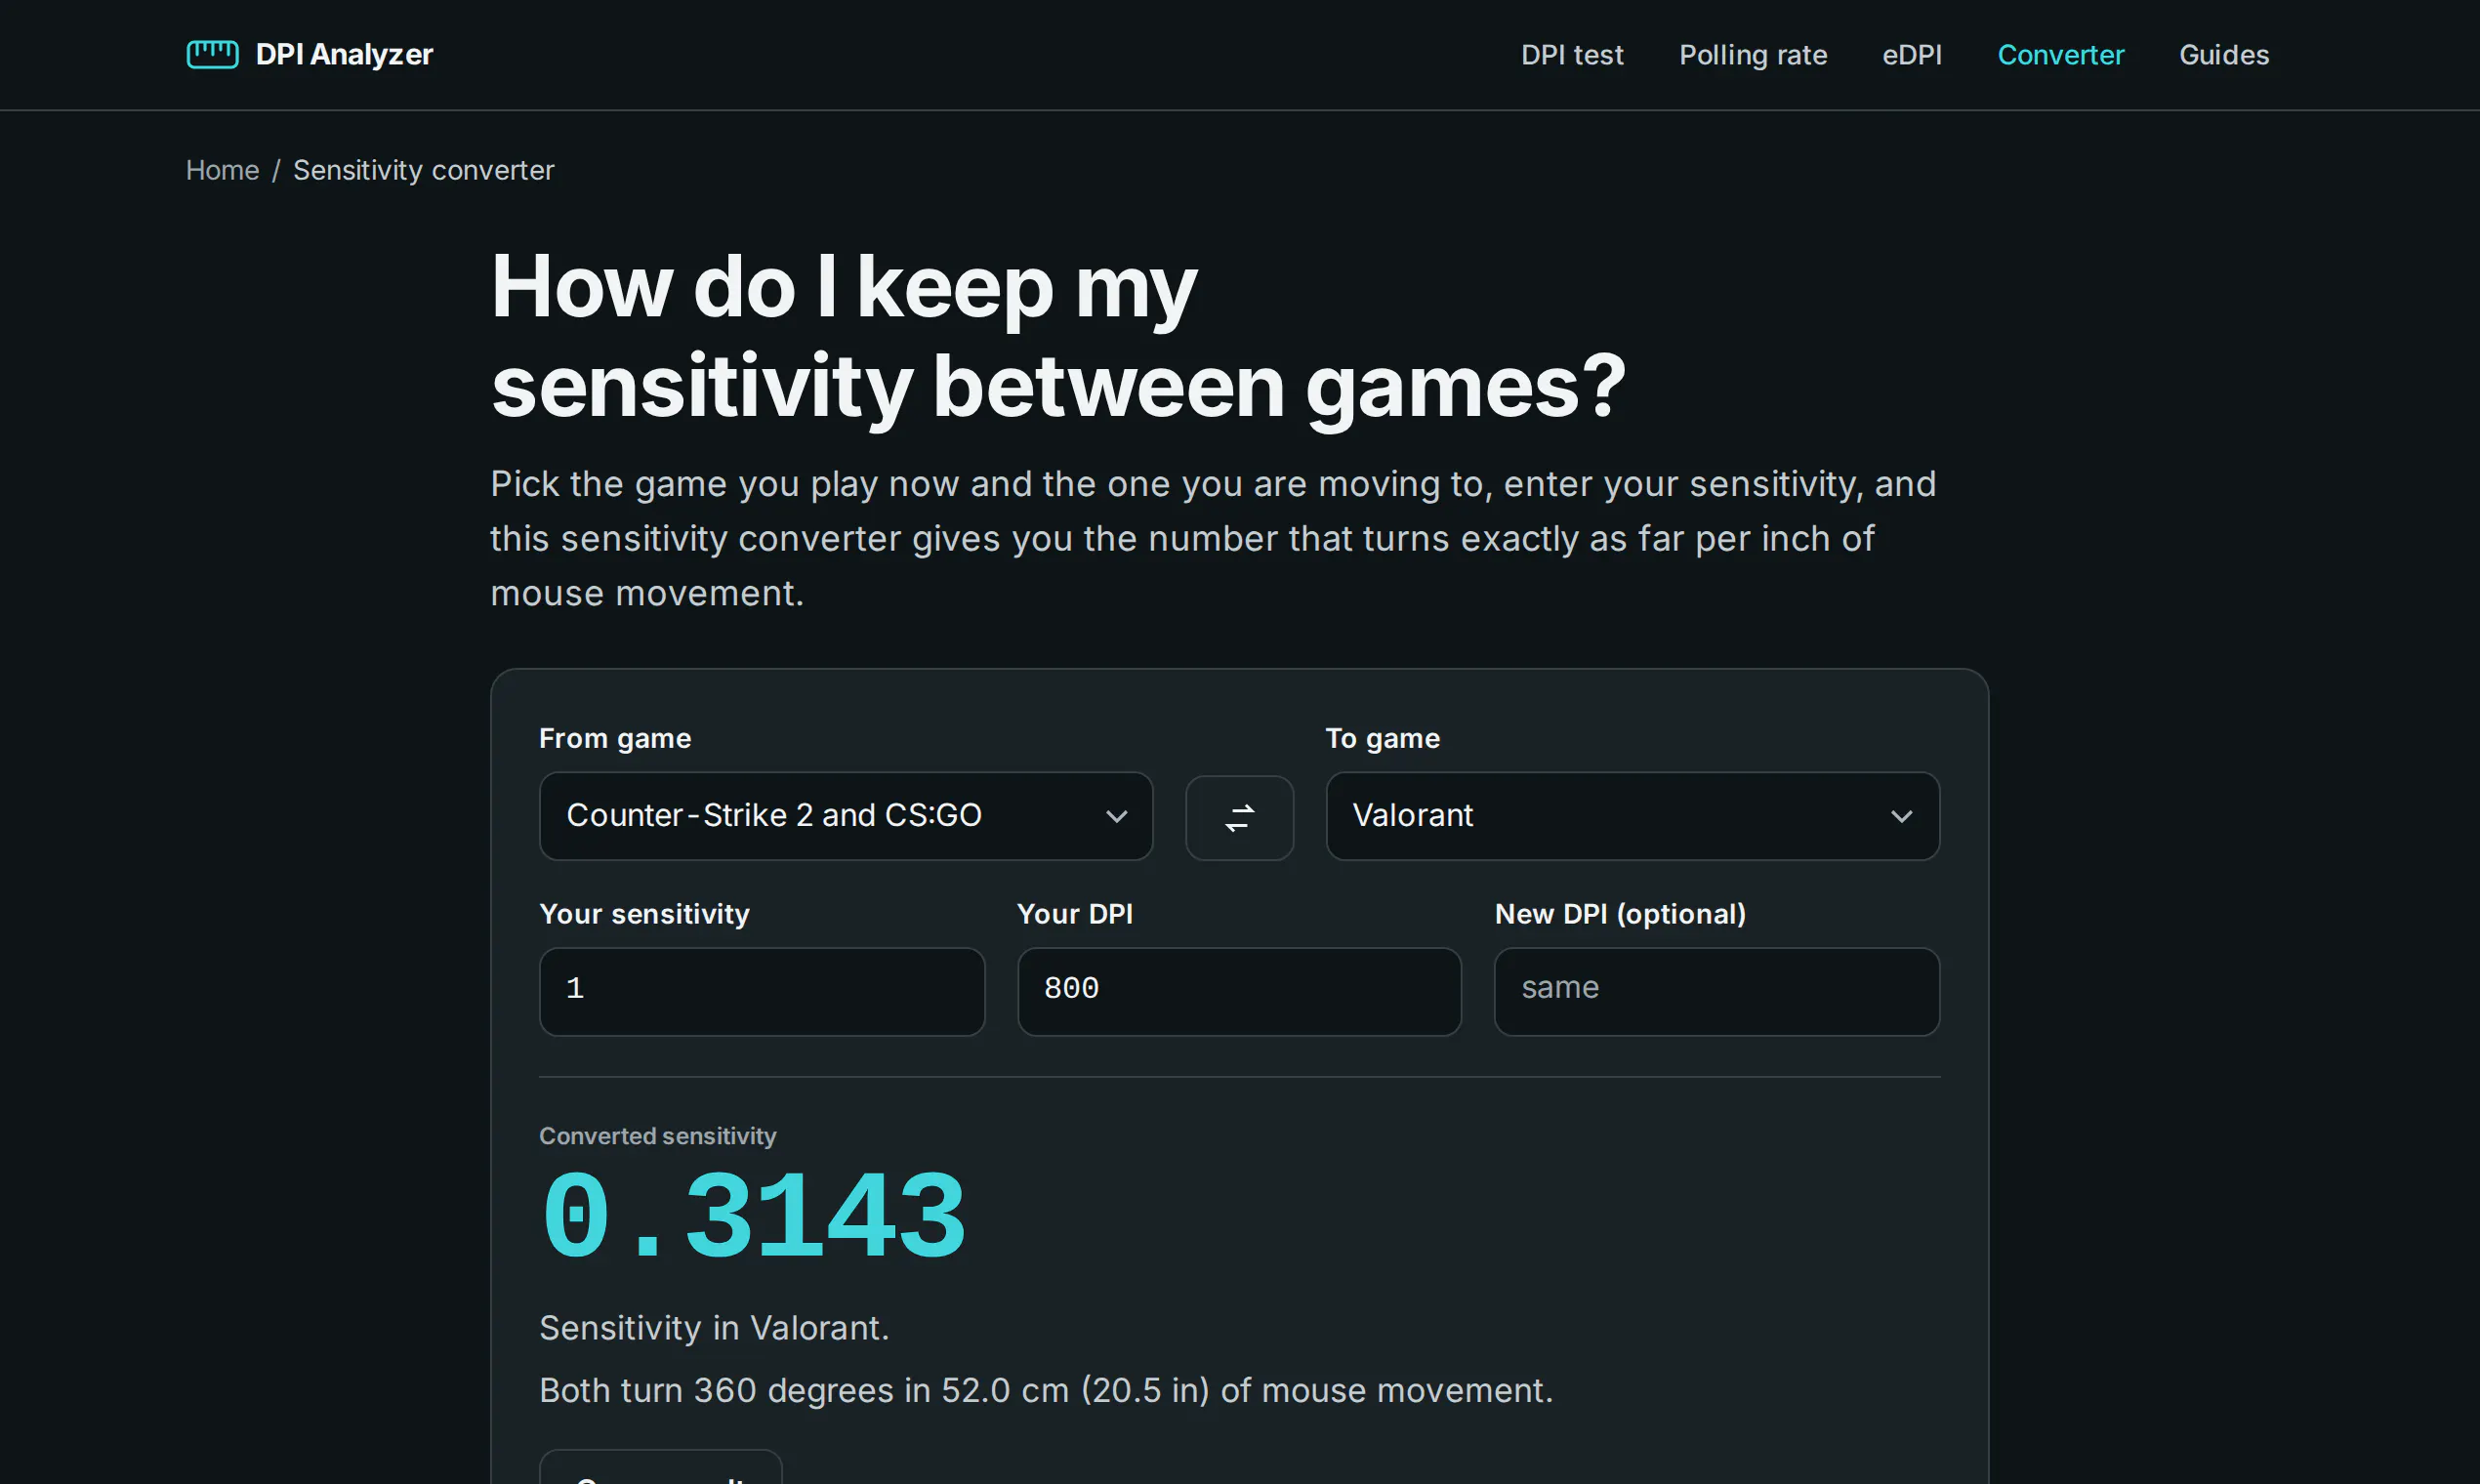Go to the Polling rate page
Screen dimensions: 2480x1484
pyautogui.click(x=1753, y=55)
